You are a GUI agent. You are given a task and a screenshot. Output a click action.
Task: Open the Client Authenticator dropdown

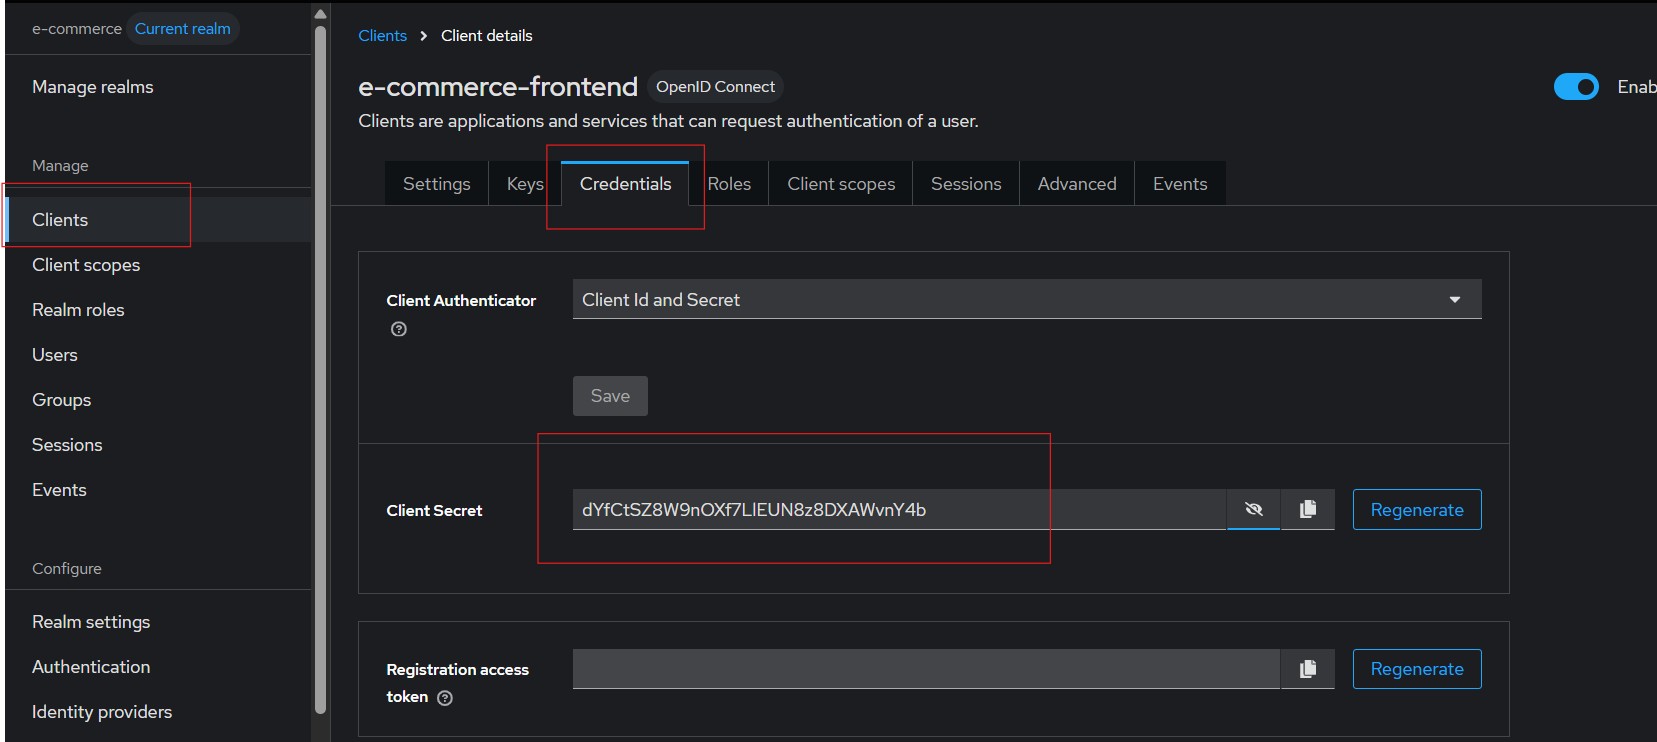(x=1026, y=300)
